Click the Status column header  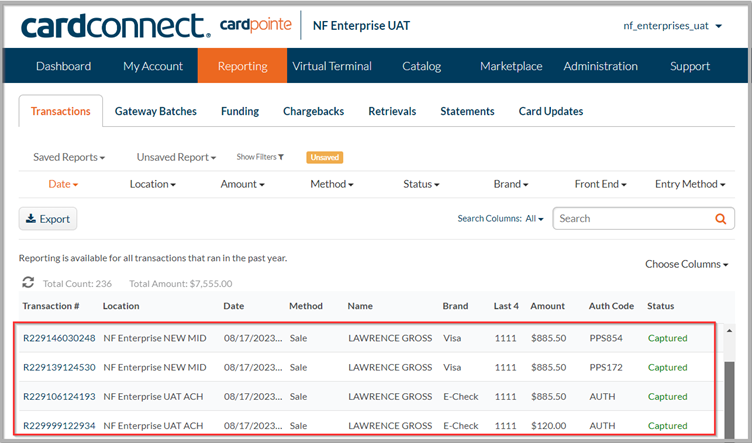[x=660, y=306]
